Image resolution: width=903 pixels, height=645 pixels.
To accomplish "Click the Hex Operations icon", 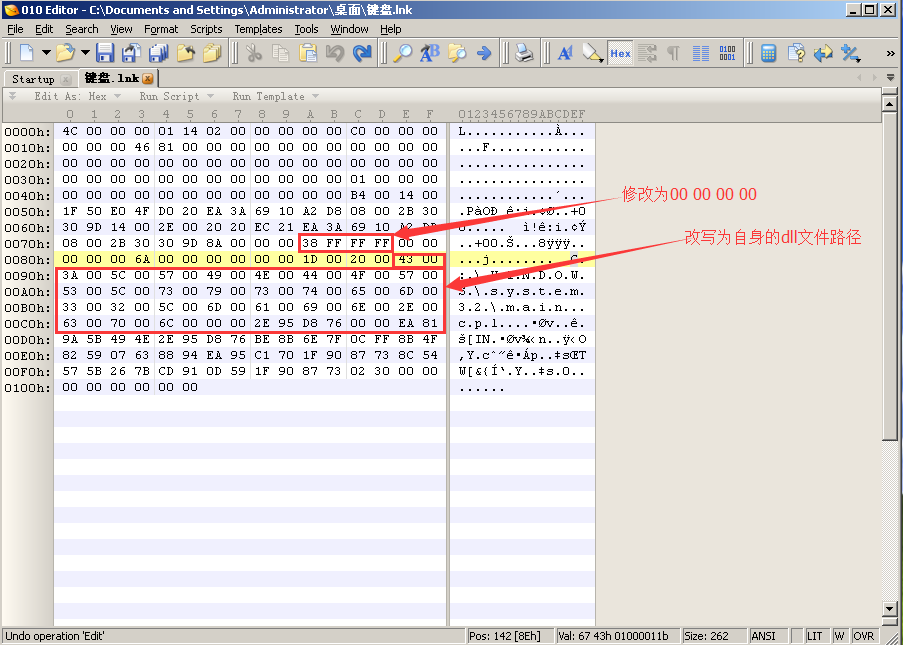I will (x=849, y=53).
